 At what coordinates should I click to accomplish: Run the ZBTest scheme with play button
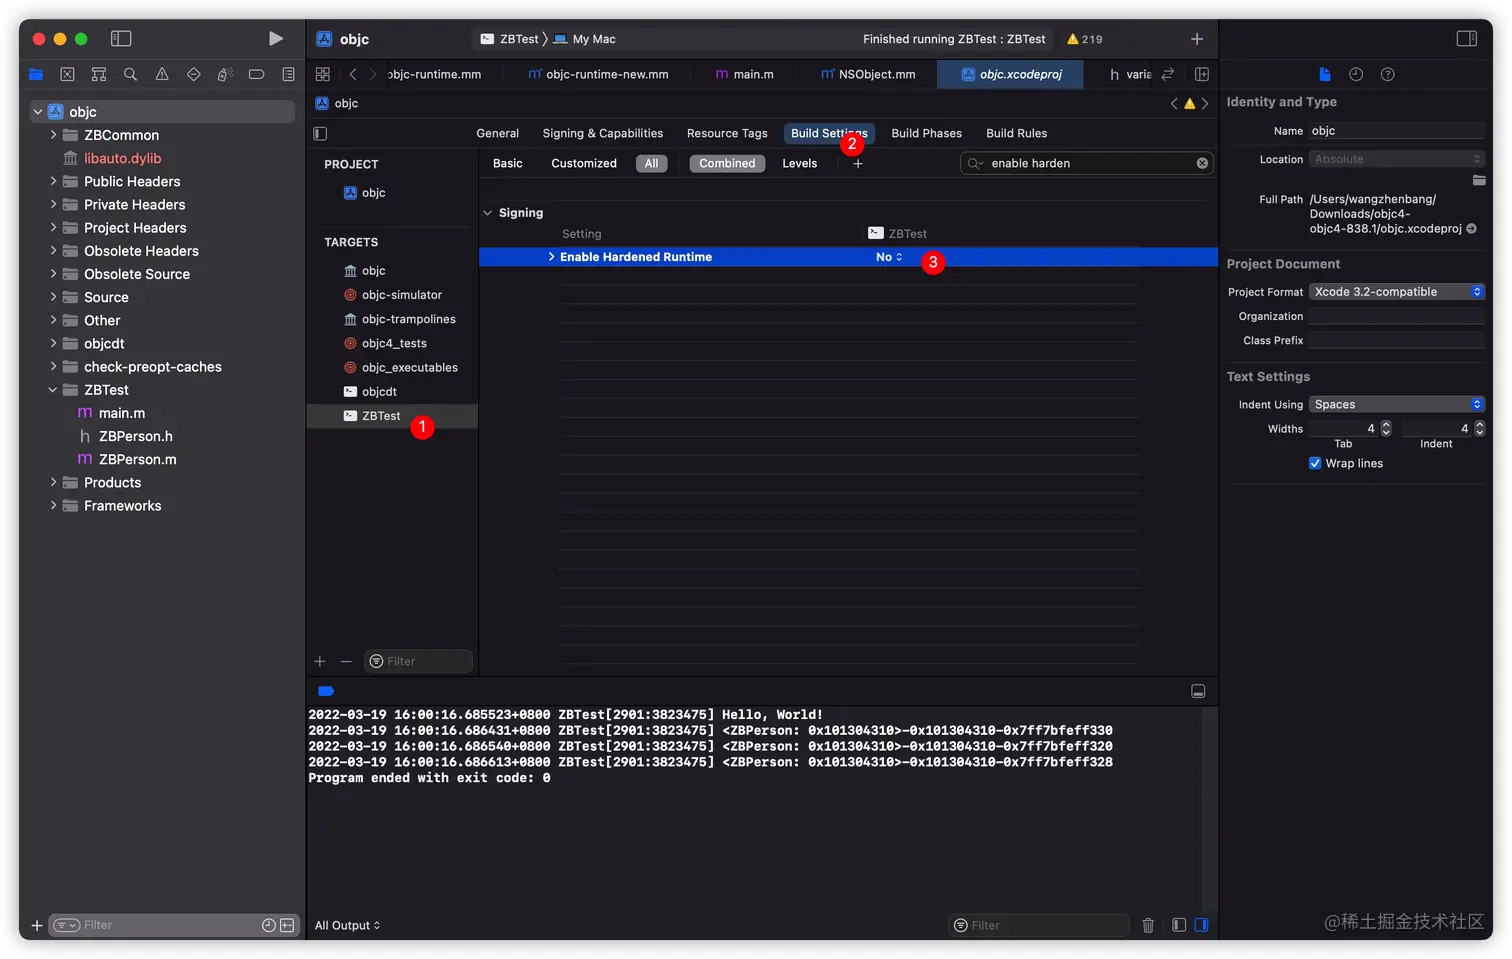[x=275, y=38]
